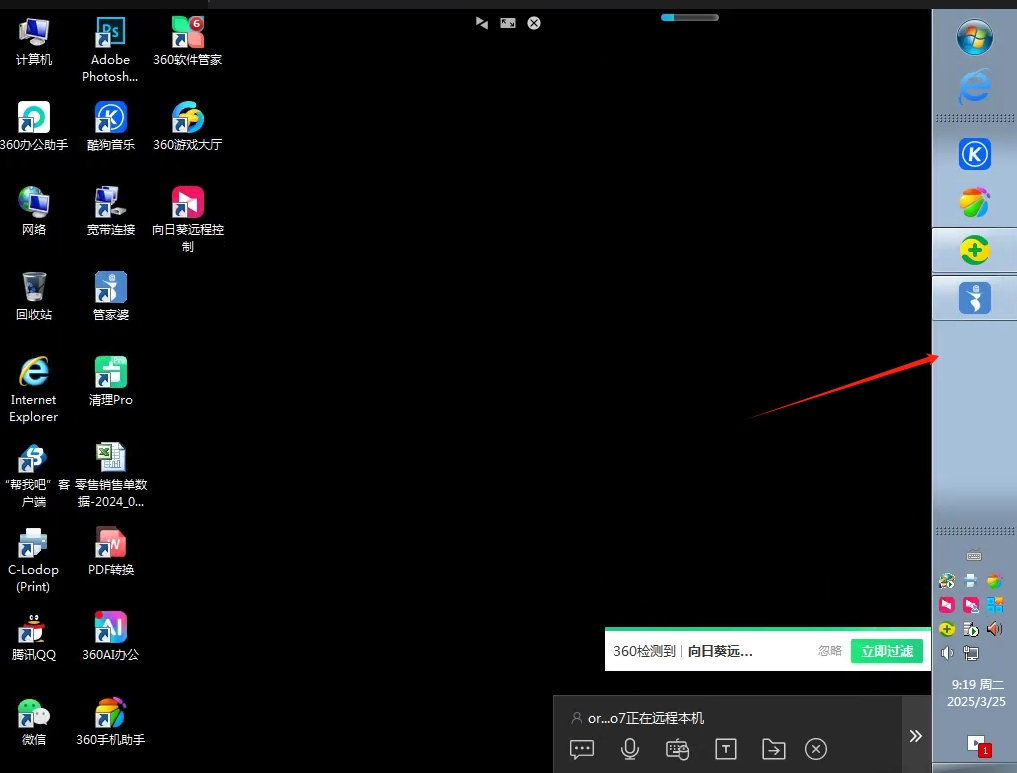Select the 零售销售单数据-2024 Excel file
1017x773 pixels.
click(x=110, y=475)
